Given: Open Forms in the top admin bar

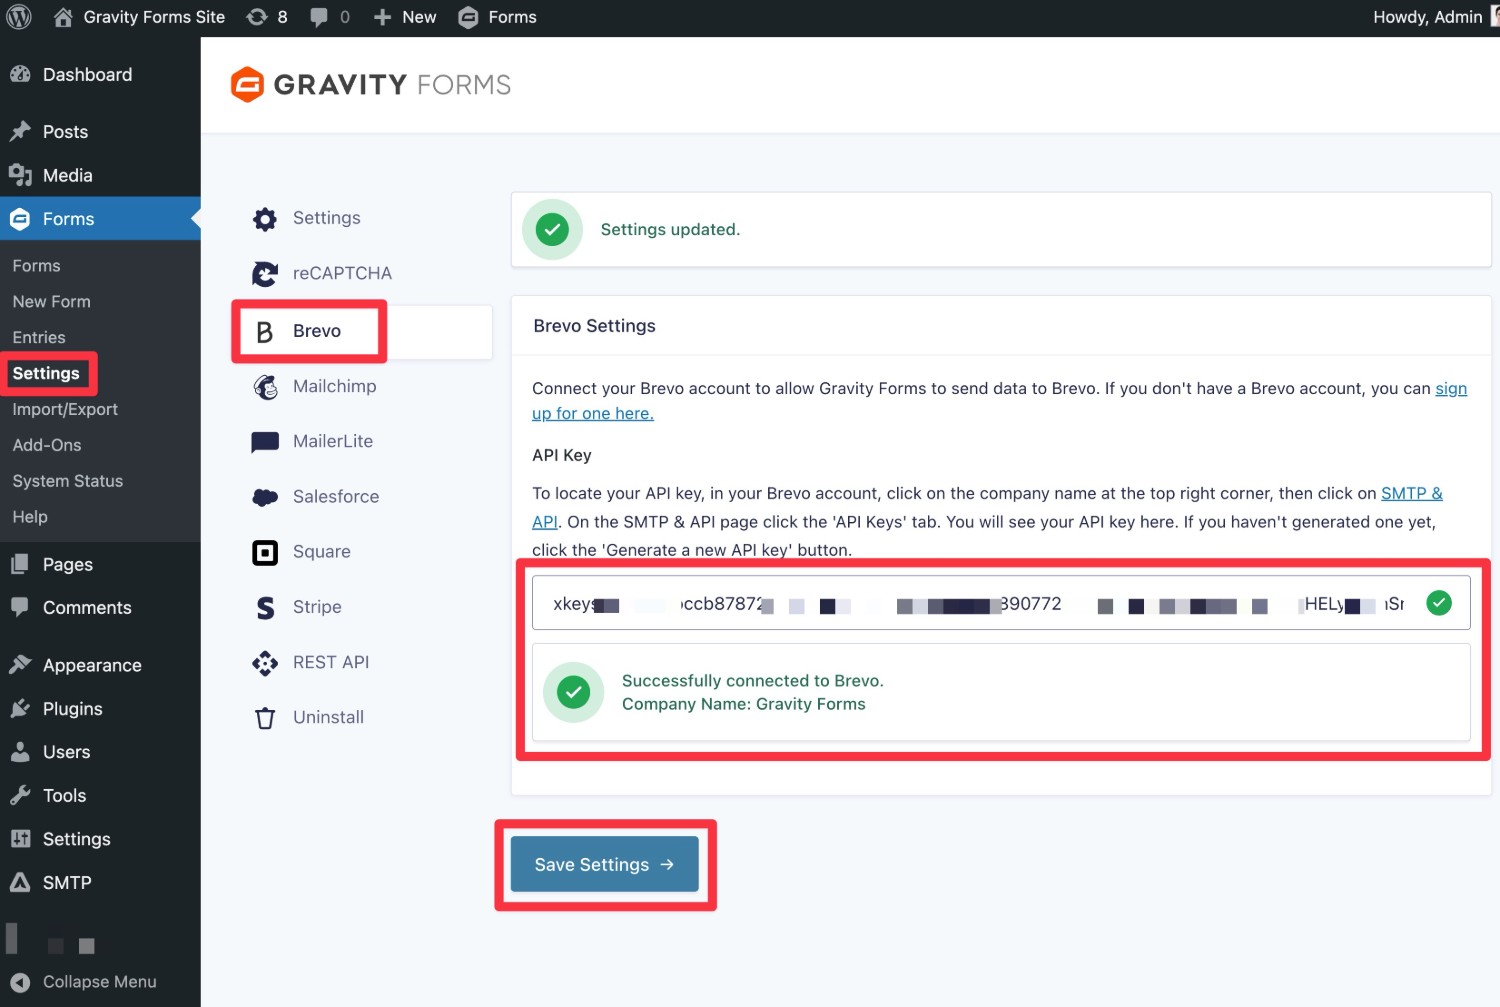Looking at the screenshot, I should click(498, 17).
